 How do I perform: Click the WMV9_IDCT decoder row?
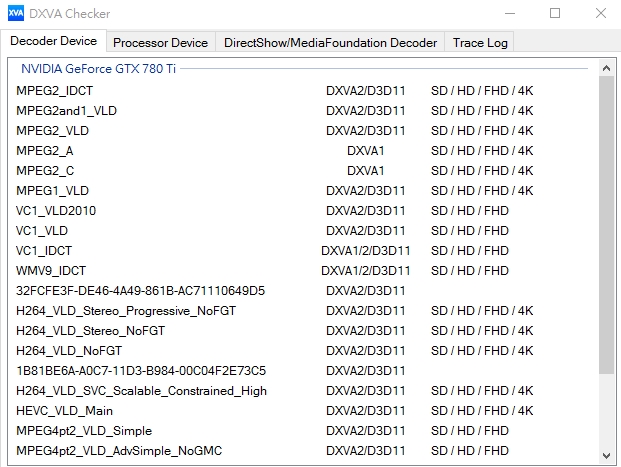51,271
